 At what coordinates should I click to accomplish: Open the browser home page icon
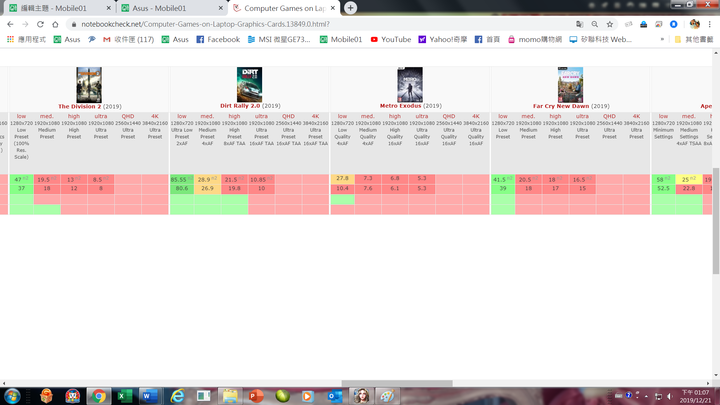coord(55,24)
